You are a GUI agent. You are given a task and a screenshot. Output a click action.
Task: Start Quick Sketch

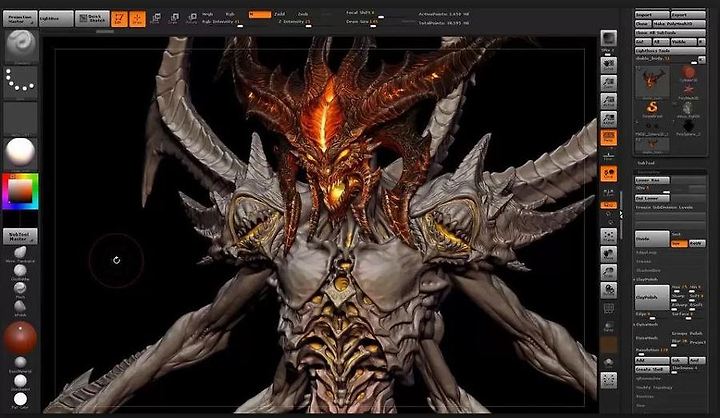tap(92, 19)
